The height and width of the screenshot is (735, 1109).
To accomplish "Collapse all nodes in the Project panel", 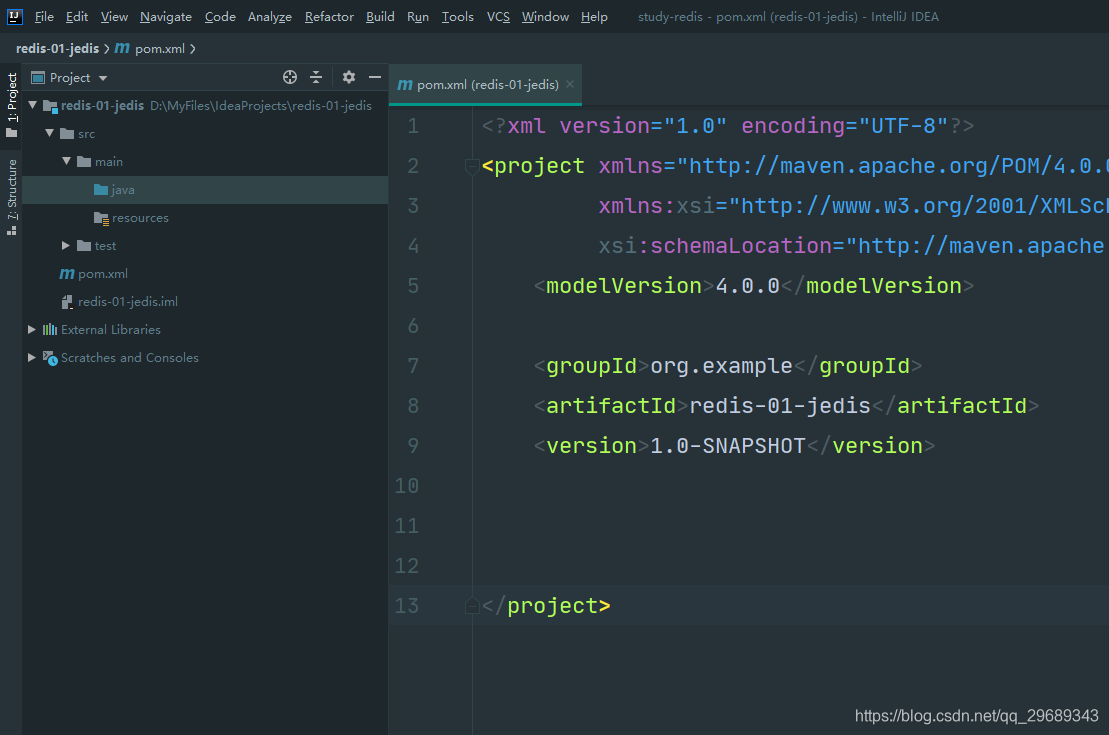I will [318, 77].
